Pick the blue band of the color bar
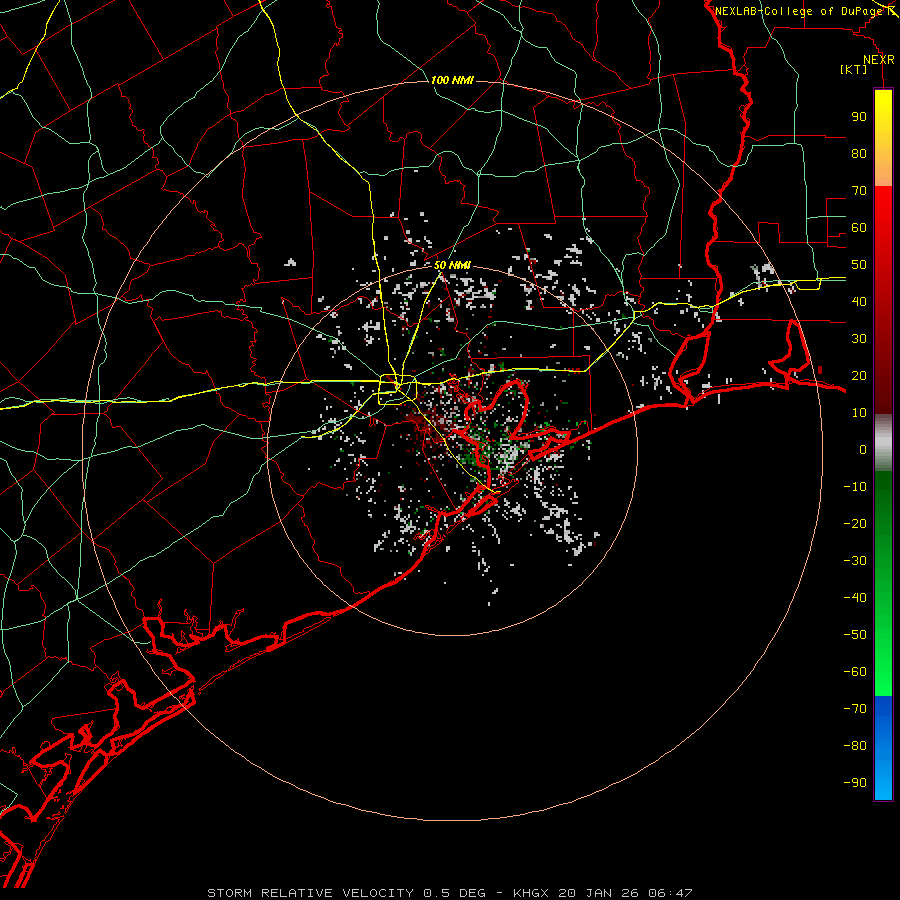Screen dimensions: 900x900 [x=883, y=748]
